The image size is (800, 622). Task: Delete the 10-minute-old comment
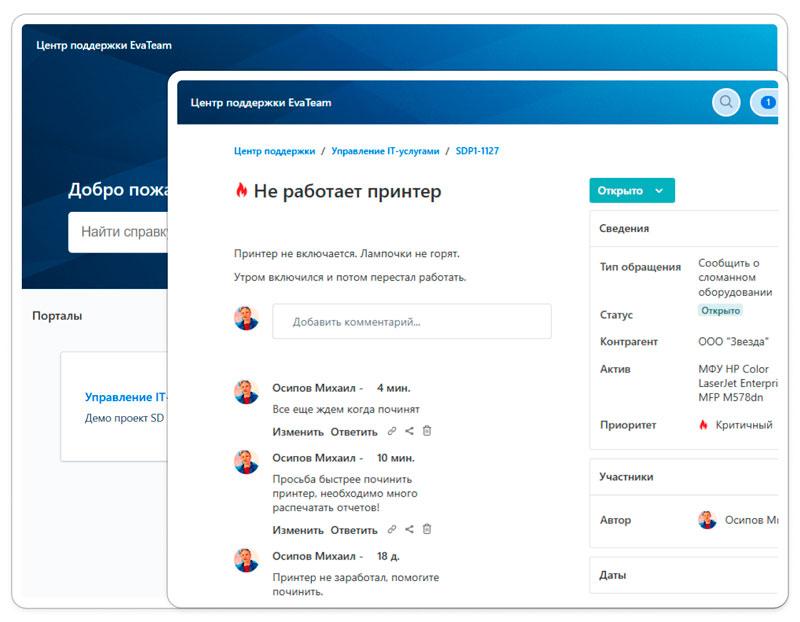tap(427, 529)
